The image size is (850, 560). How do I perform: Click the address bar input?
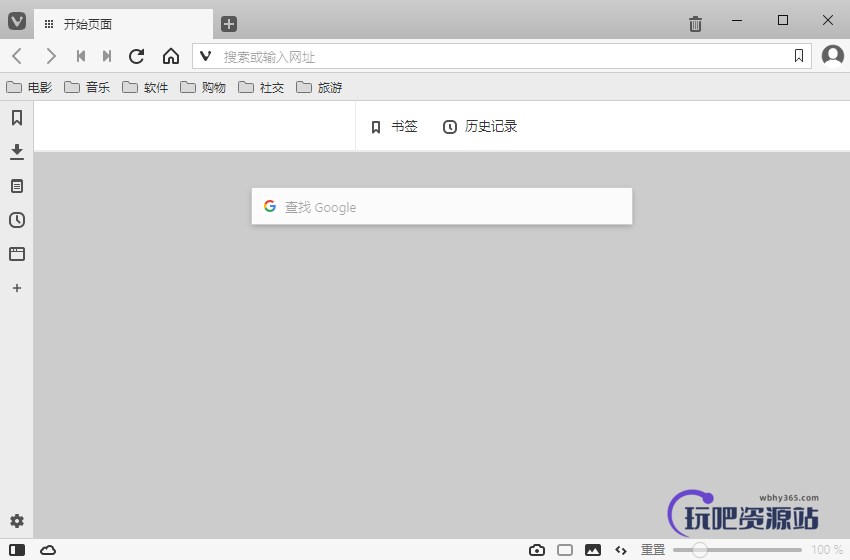[x=504, y=56]
